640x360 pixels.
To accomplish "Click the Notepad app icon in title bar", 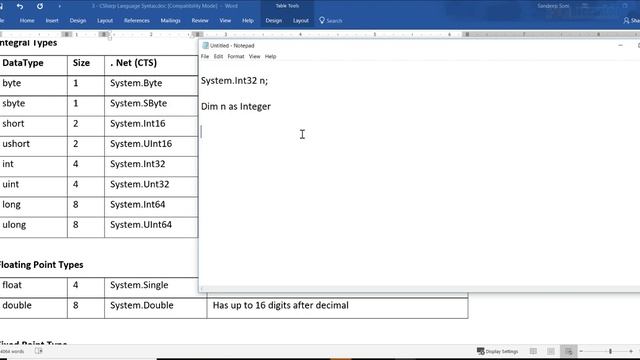I will pos(205,45).
